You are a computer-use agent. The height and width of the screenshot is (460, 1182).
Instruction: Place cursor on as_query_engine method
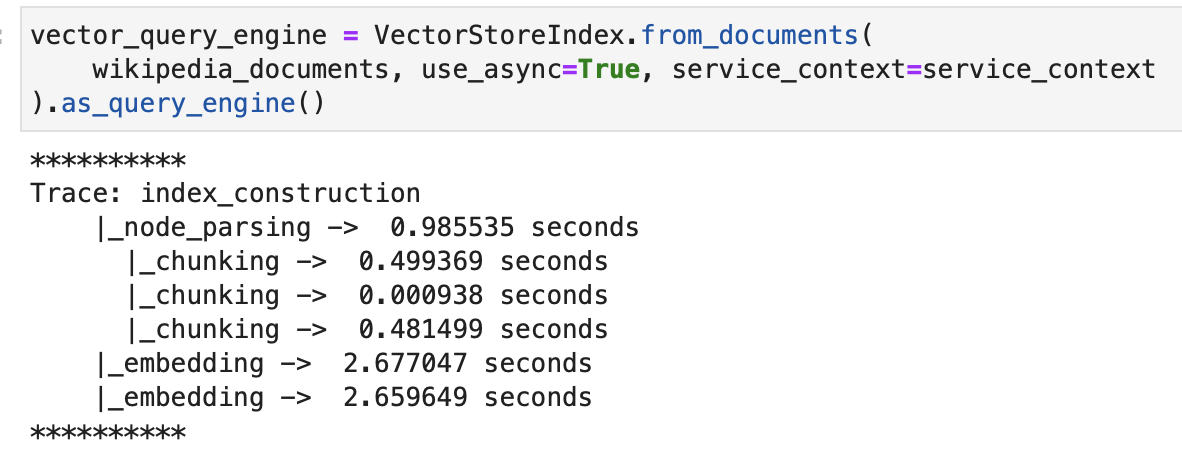point(184,104)
